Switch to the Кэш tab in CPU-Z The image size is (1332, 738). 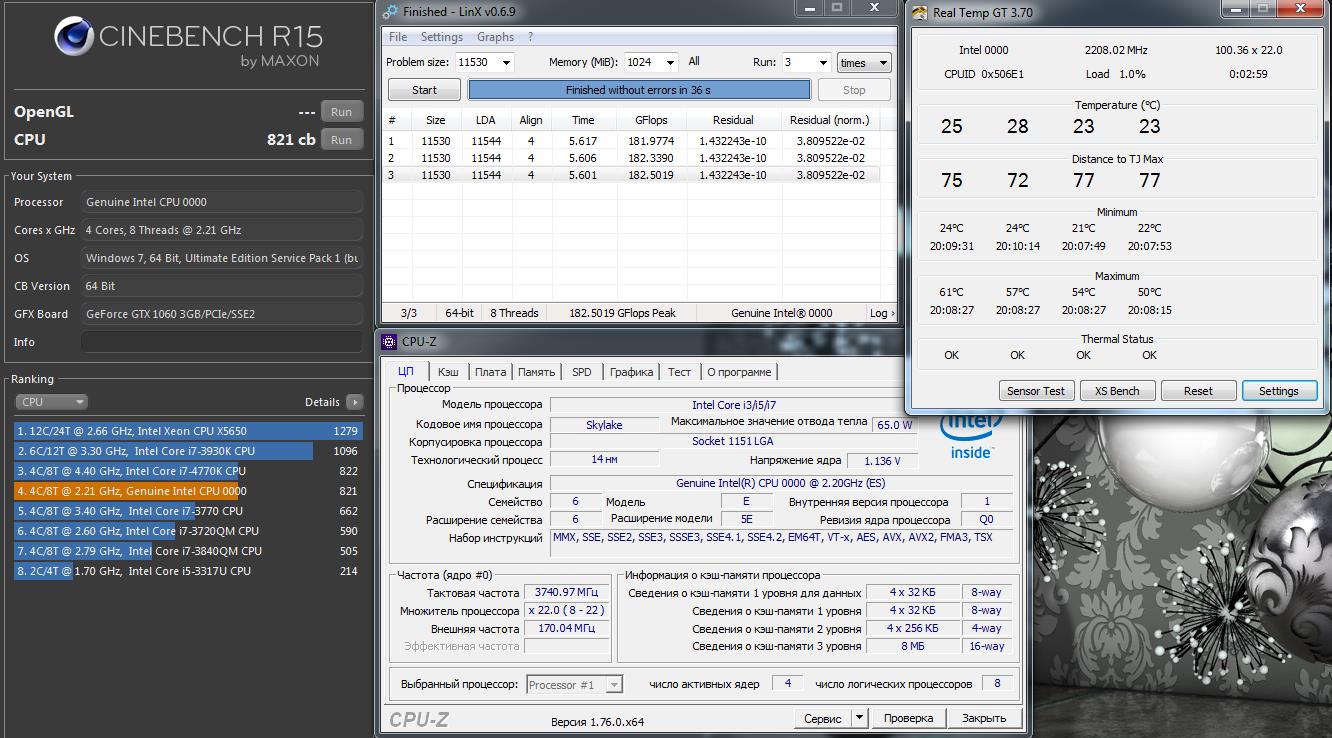(x=448, y=372)
